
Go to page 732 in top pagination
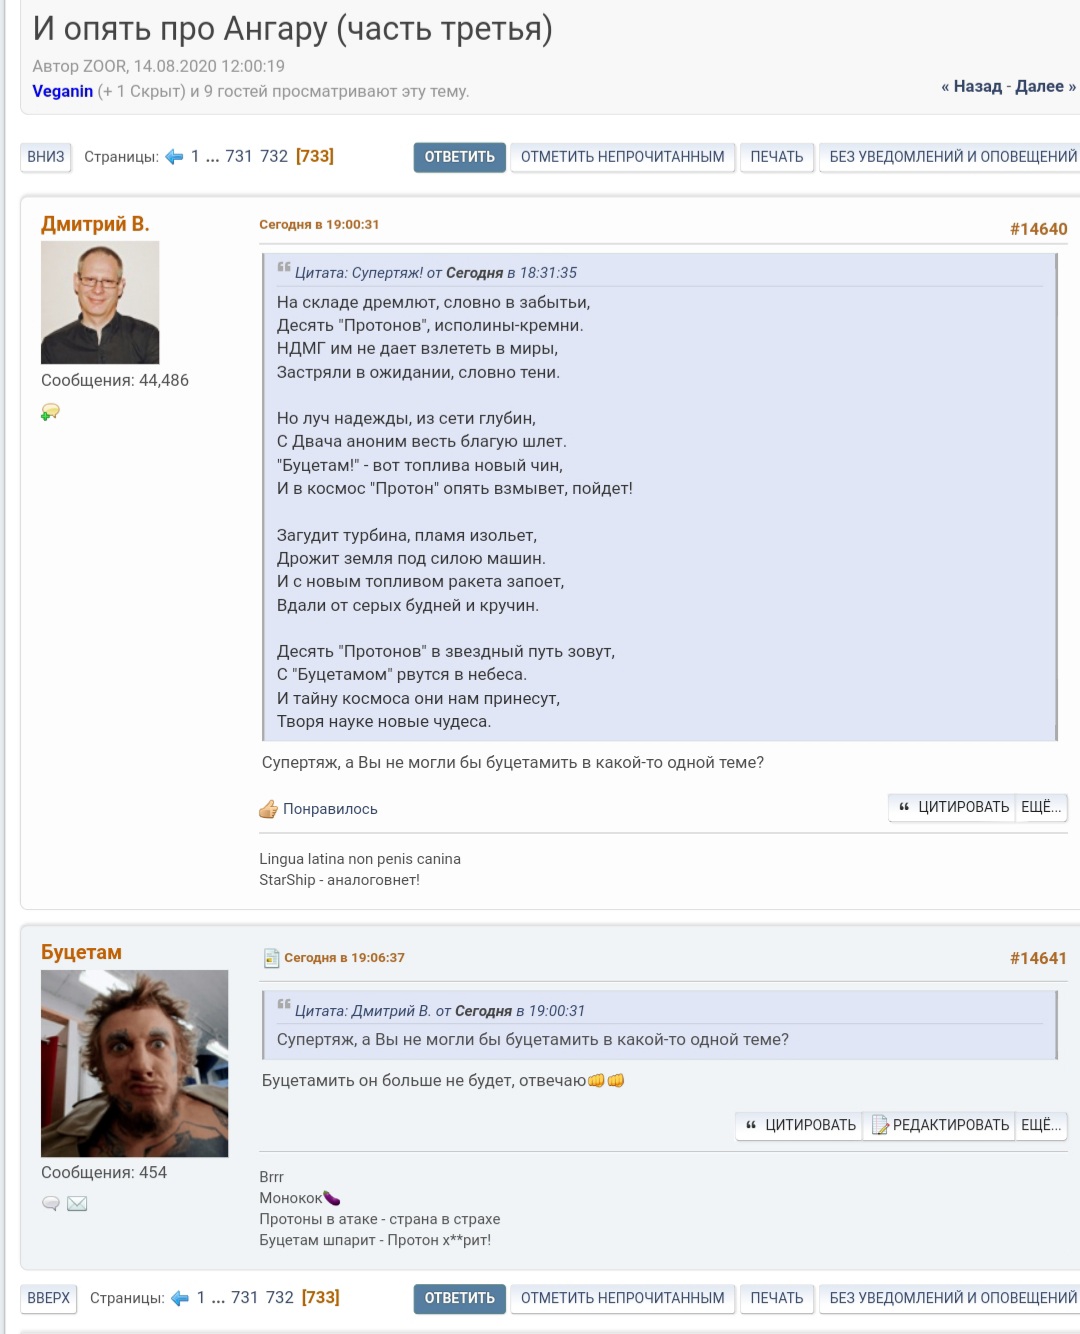click(274, 157)
